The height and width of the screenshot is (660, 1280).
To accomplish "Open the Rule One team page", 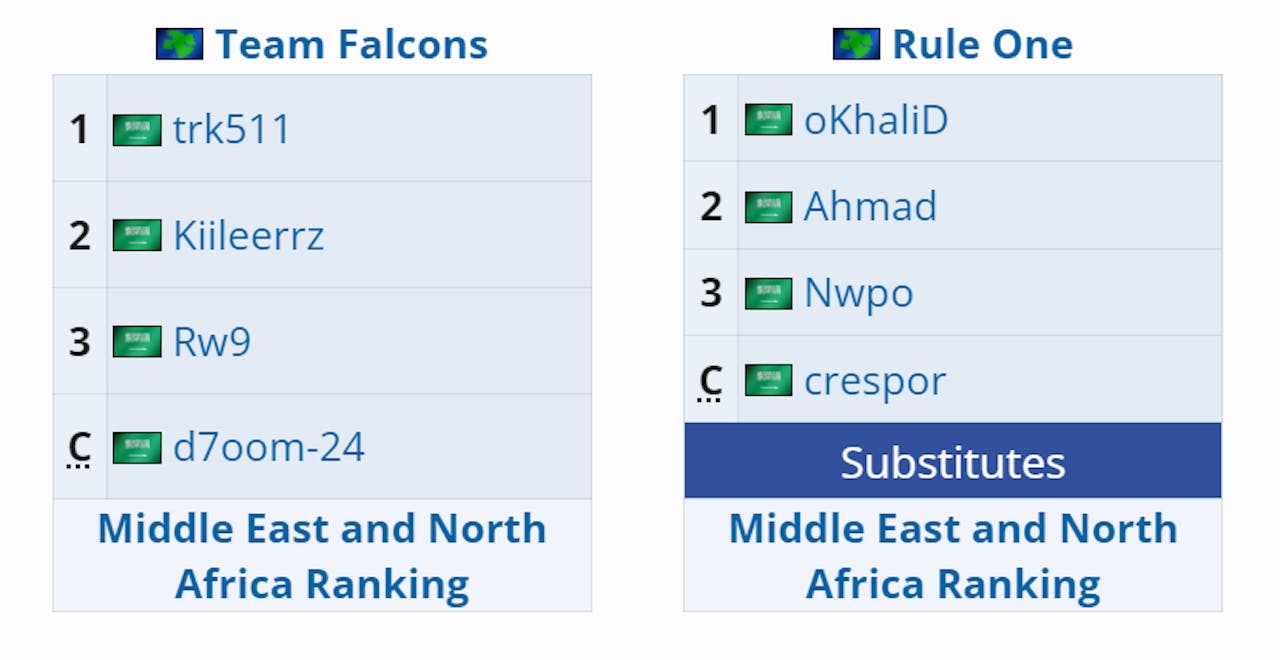I will click(982, 44).
